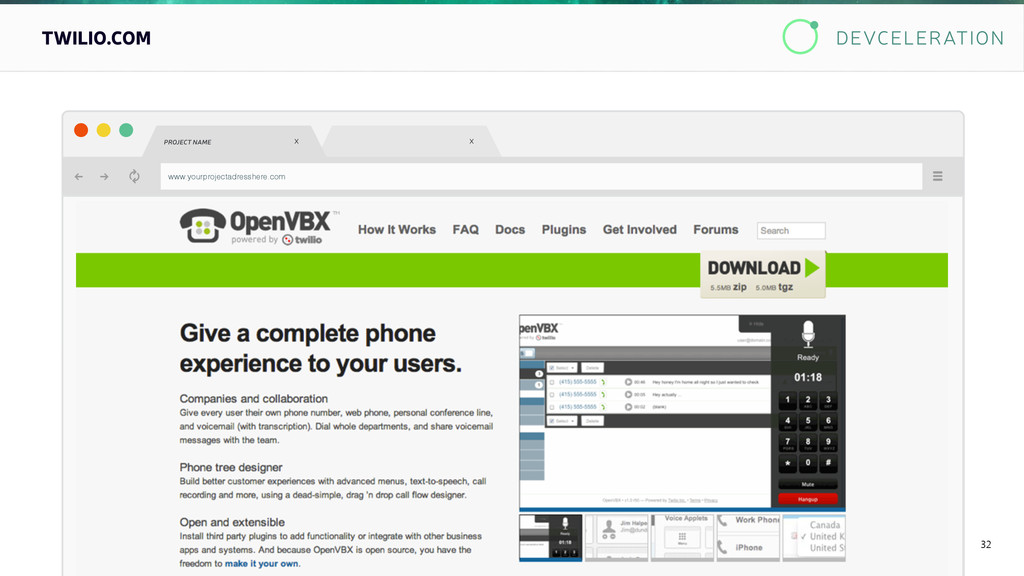Close the PROJECT NAME tab

point(296,141)
